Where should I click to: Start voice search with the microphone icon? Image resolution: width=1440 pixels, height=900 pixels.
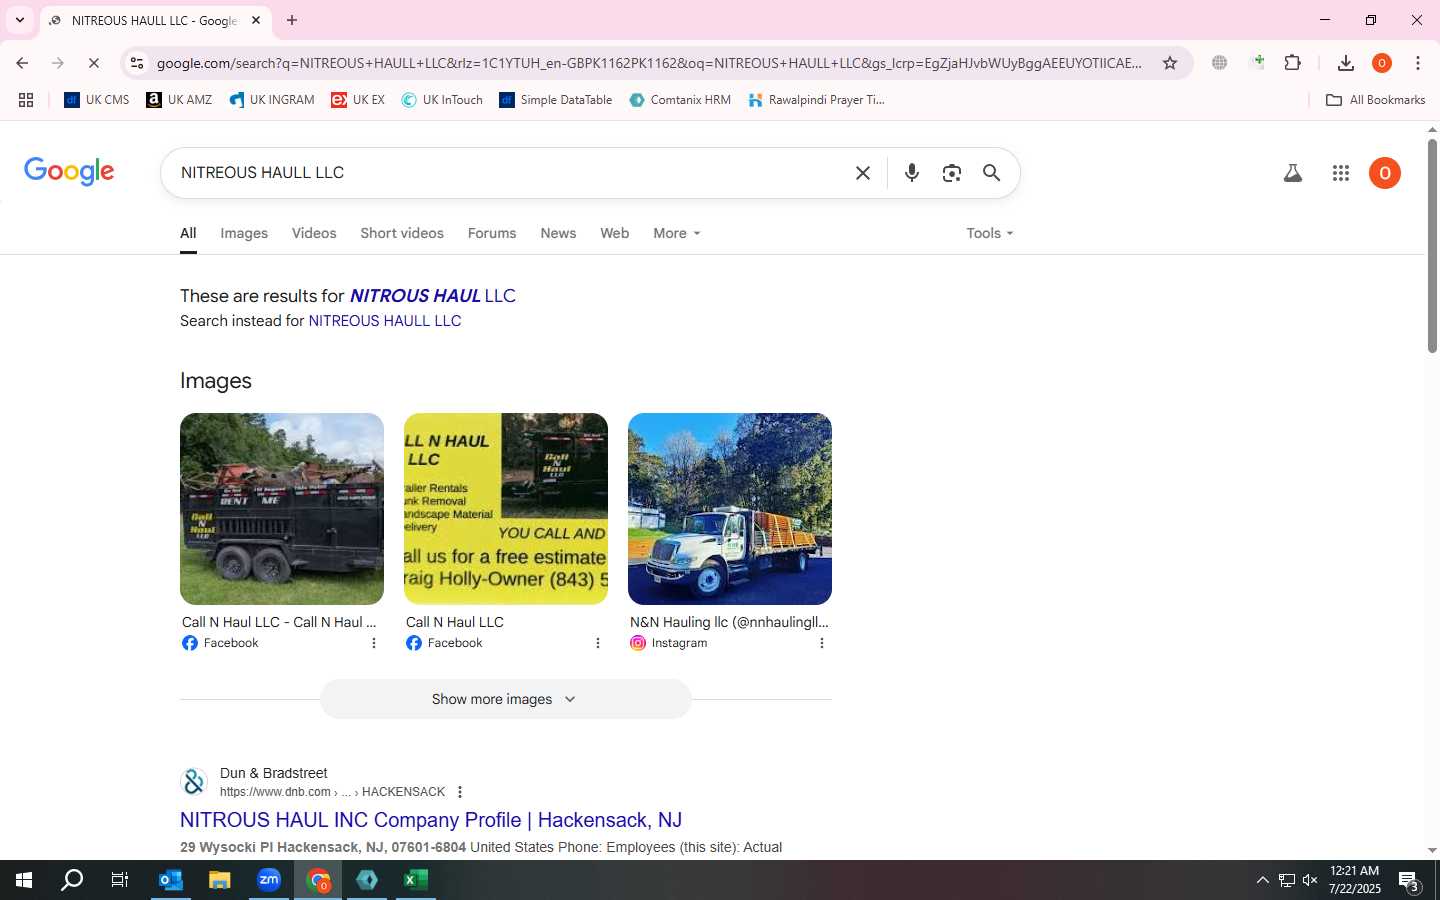point(912,173)
